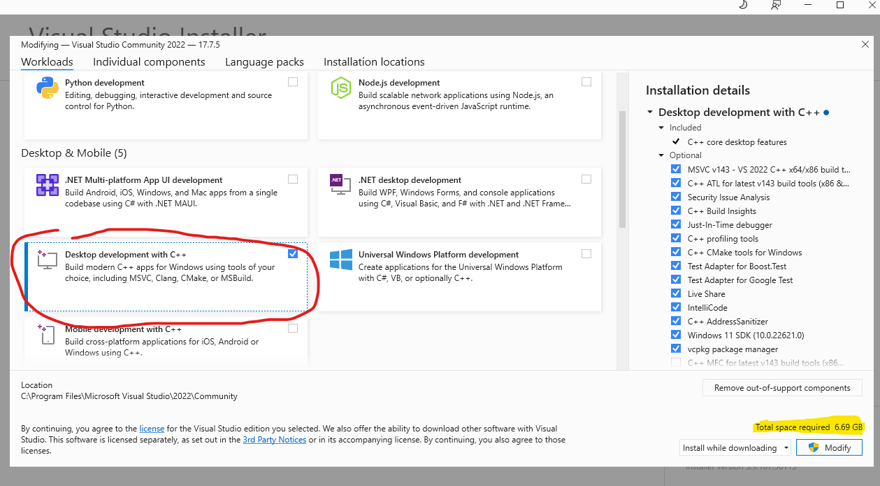
Task: Check Mobile development with C++ checkbox
Action: pos(293,328)
